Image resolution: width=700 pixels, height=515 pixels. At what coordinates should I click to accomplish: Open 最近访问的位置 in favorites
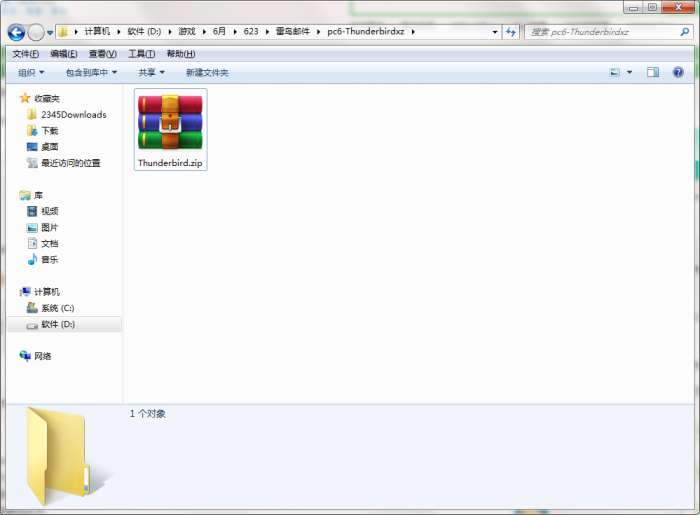[64, 163]
